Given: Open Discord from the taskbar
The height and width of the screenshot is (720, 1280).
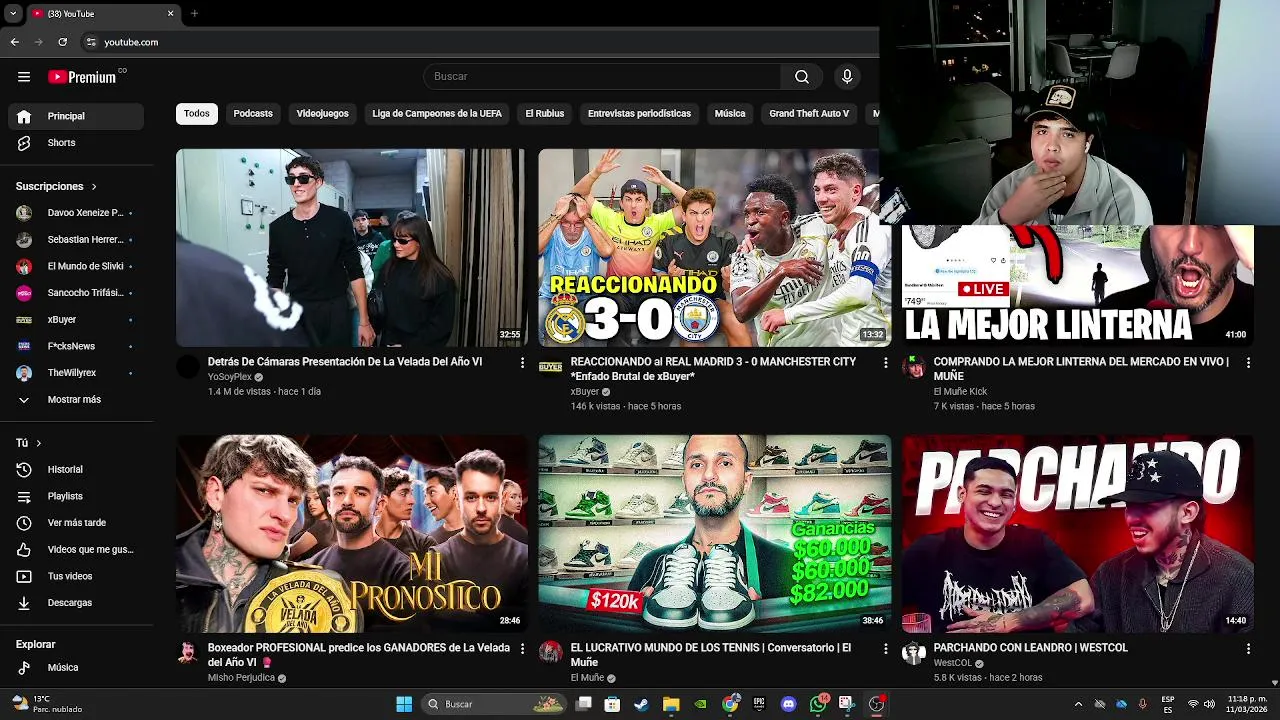Looking at the screenshot, I should pos(789,704).
